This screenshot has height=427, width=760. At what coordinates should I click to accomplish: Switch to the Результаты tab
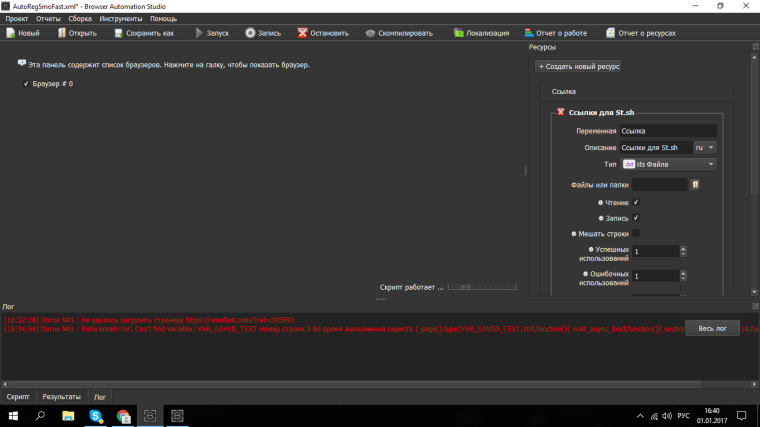coord(61,397)
